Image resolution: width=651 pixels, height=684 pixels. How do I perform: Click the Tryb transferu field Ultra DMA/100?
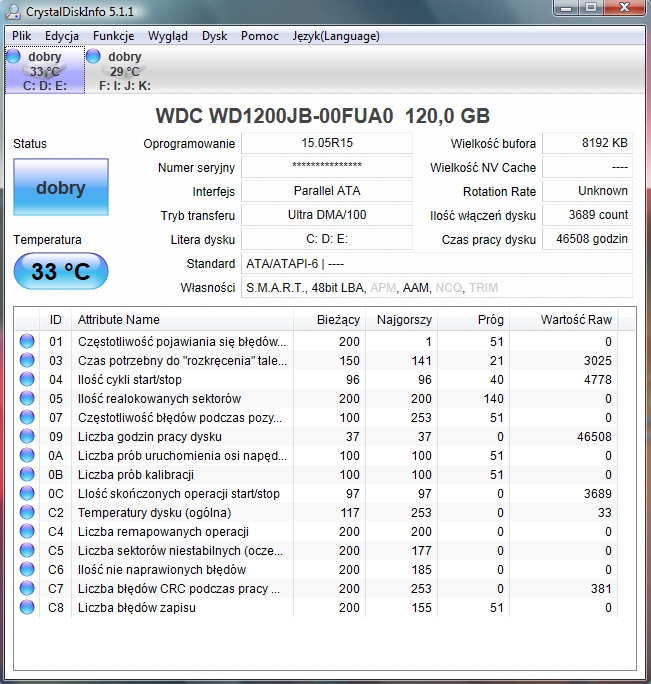tap(327, 215)
